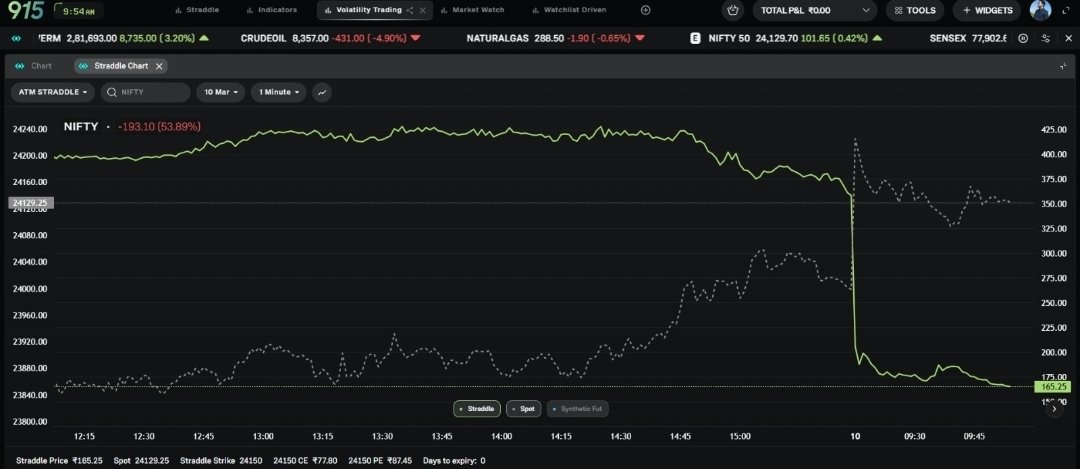Switch to Watchlist Driven tab
Screen dimensions: 1080x469
coord(569,10)
